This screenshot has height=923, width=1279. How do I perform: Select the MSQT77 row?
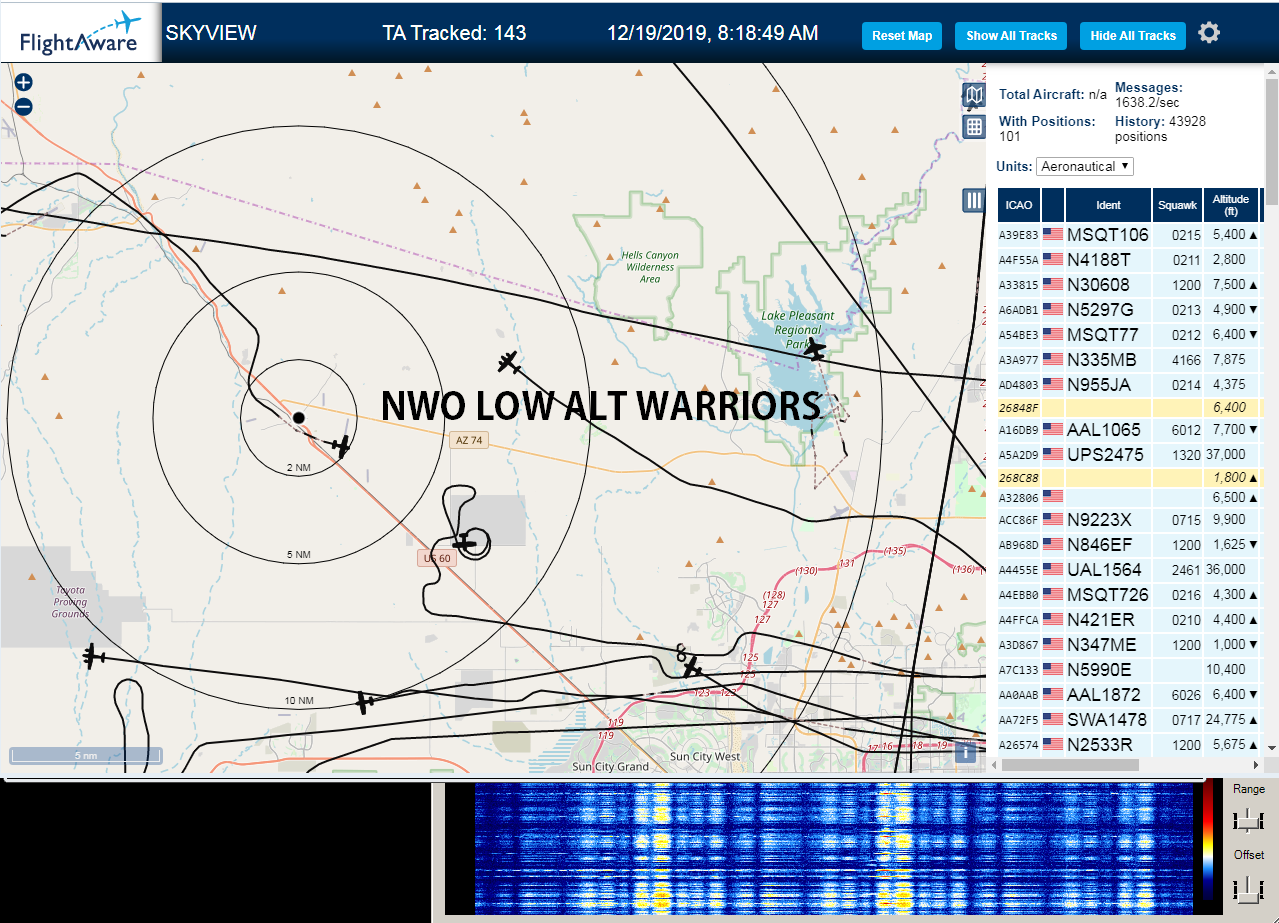[x=1130, y=334]
